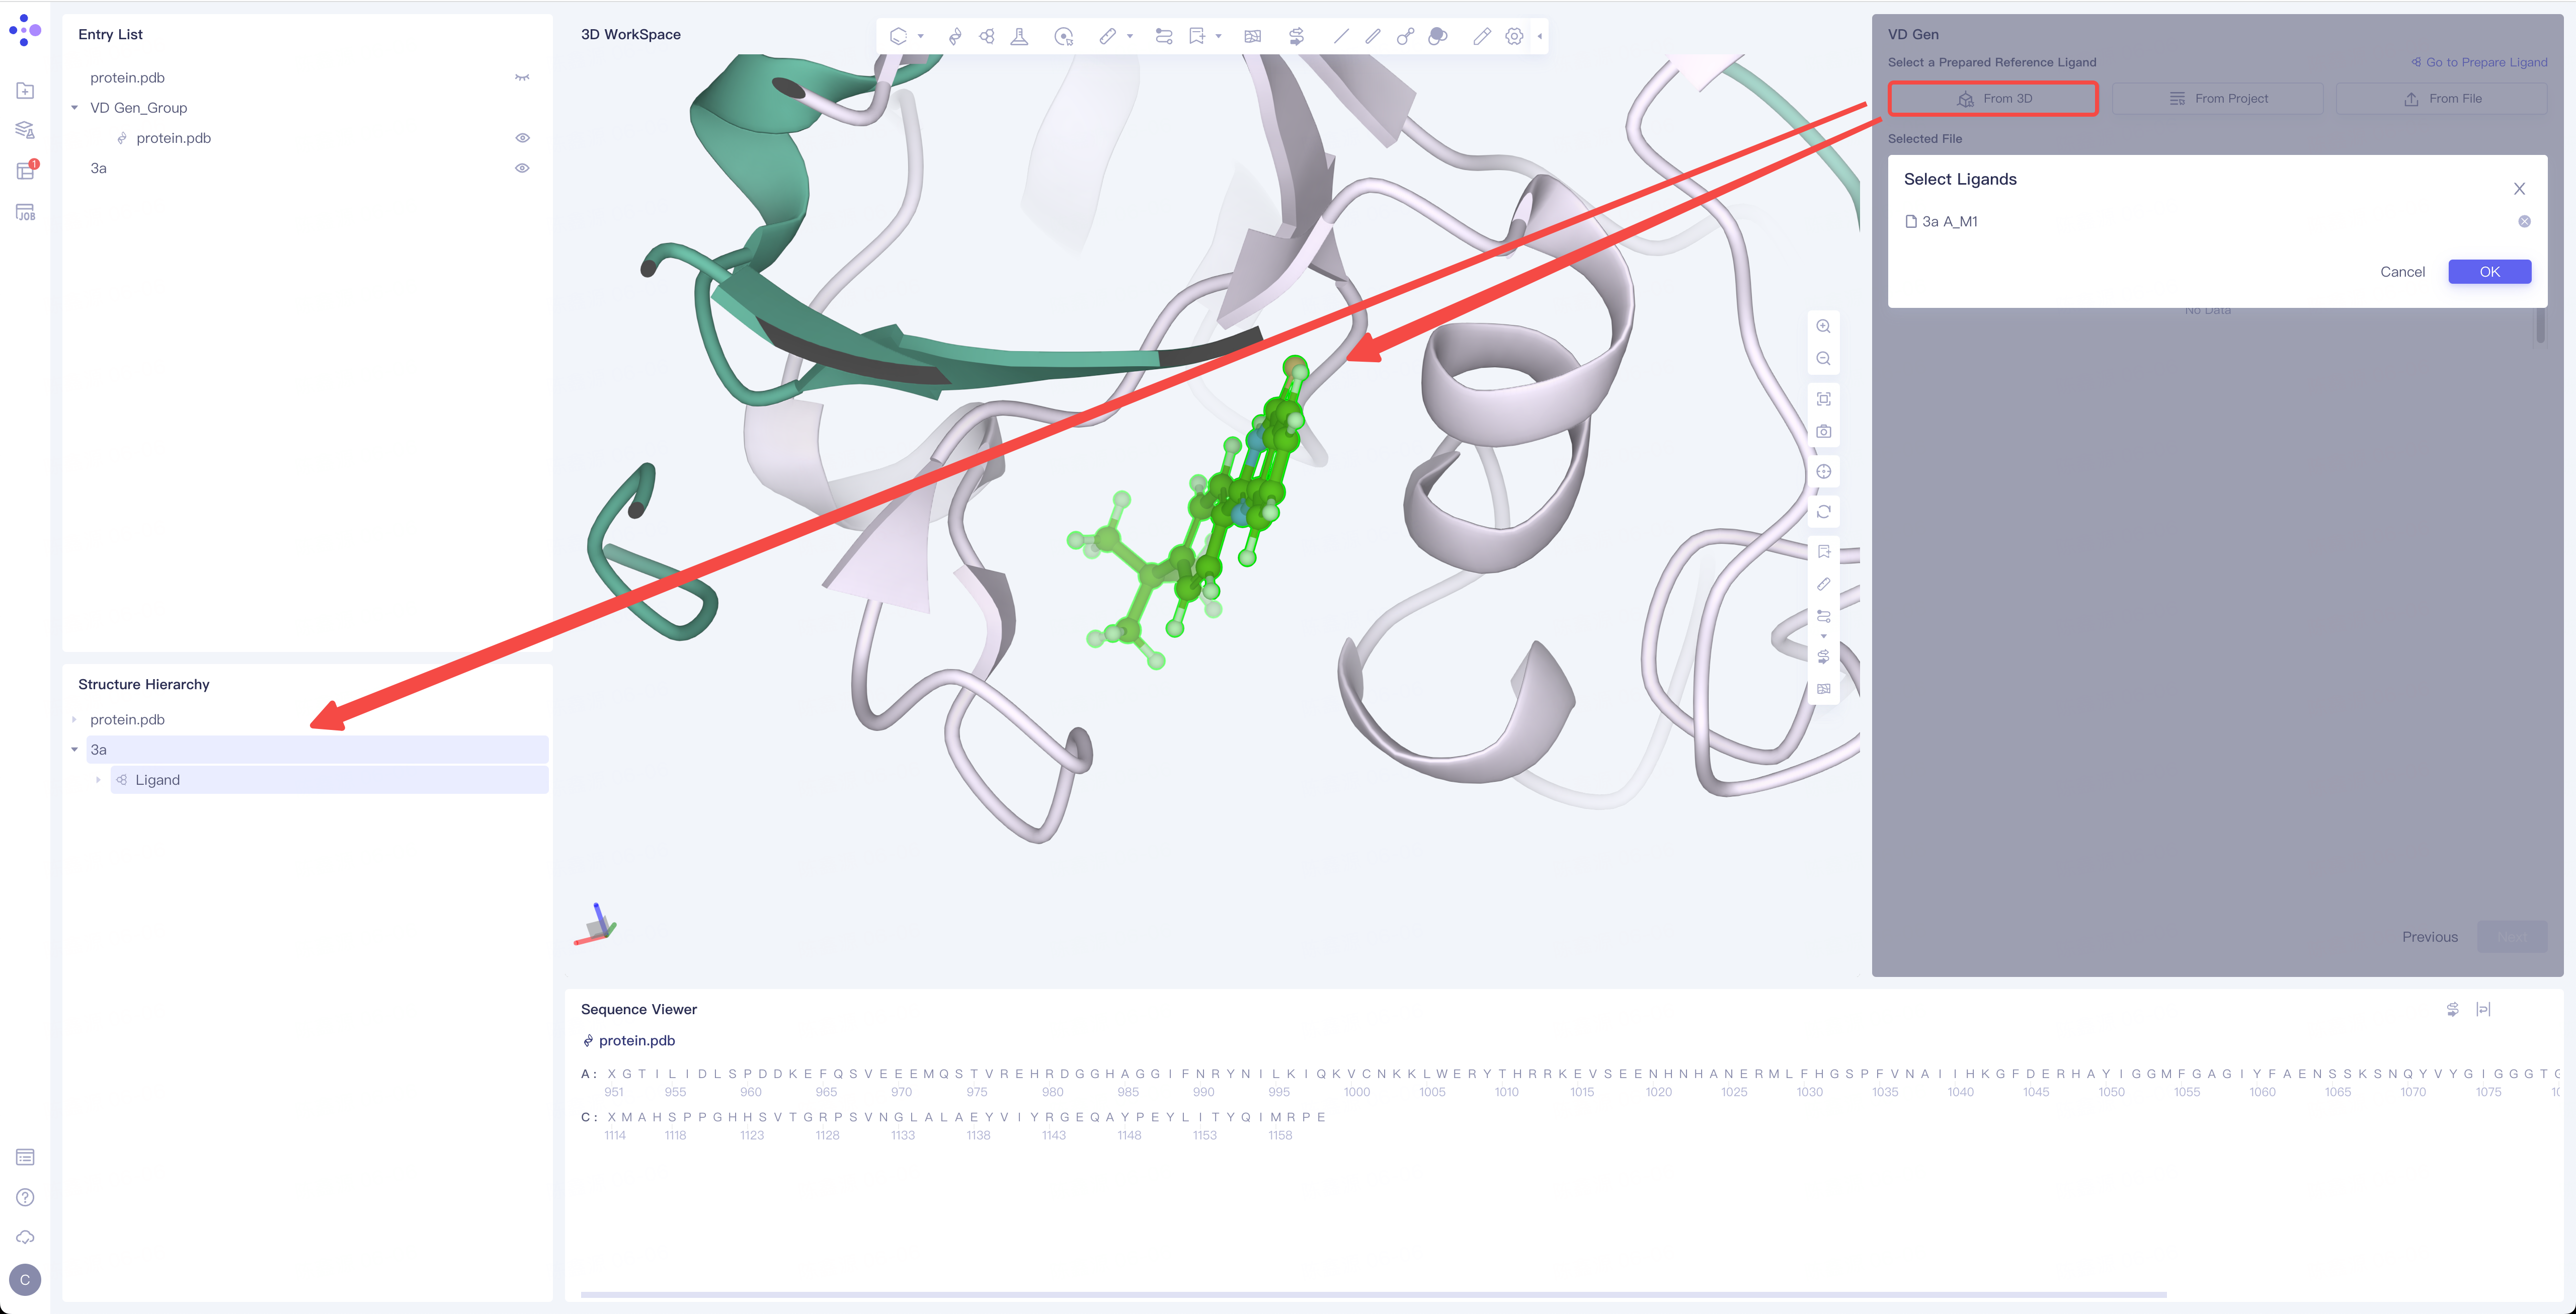Click the interaction path icon in top toolbar
This screenshot has width=2576, height=1314.
tap(1163, 36)
